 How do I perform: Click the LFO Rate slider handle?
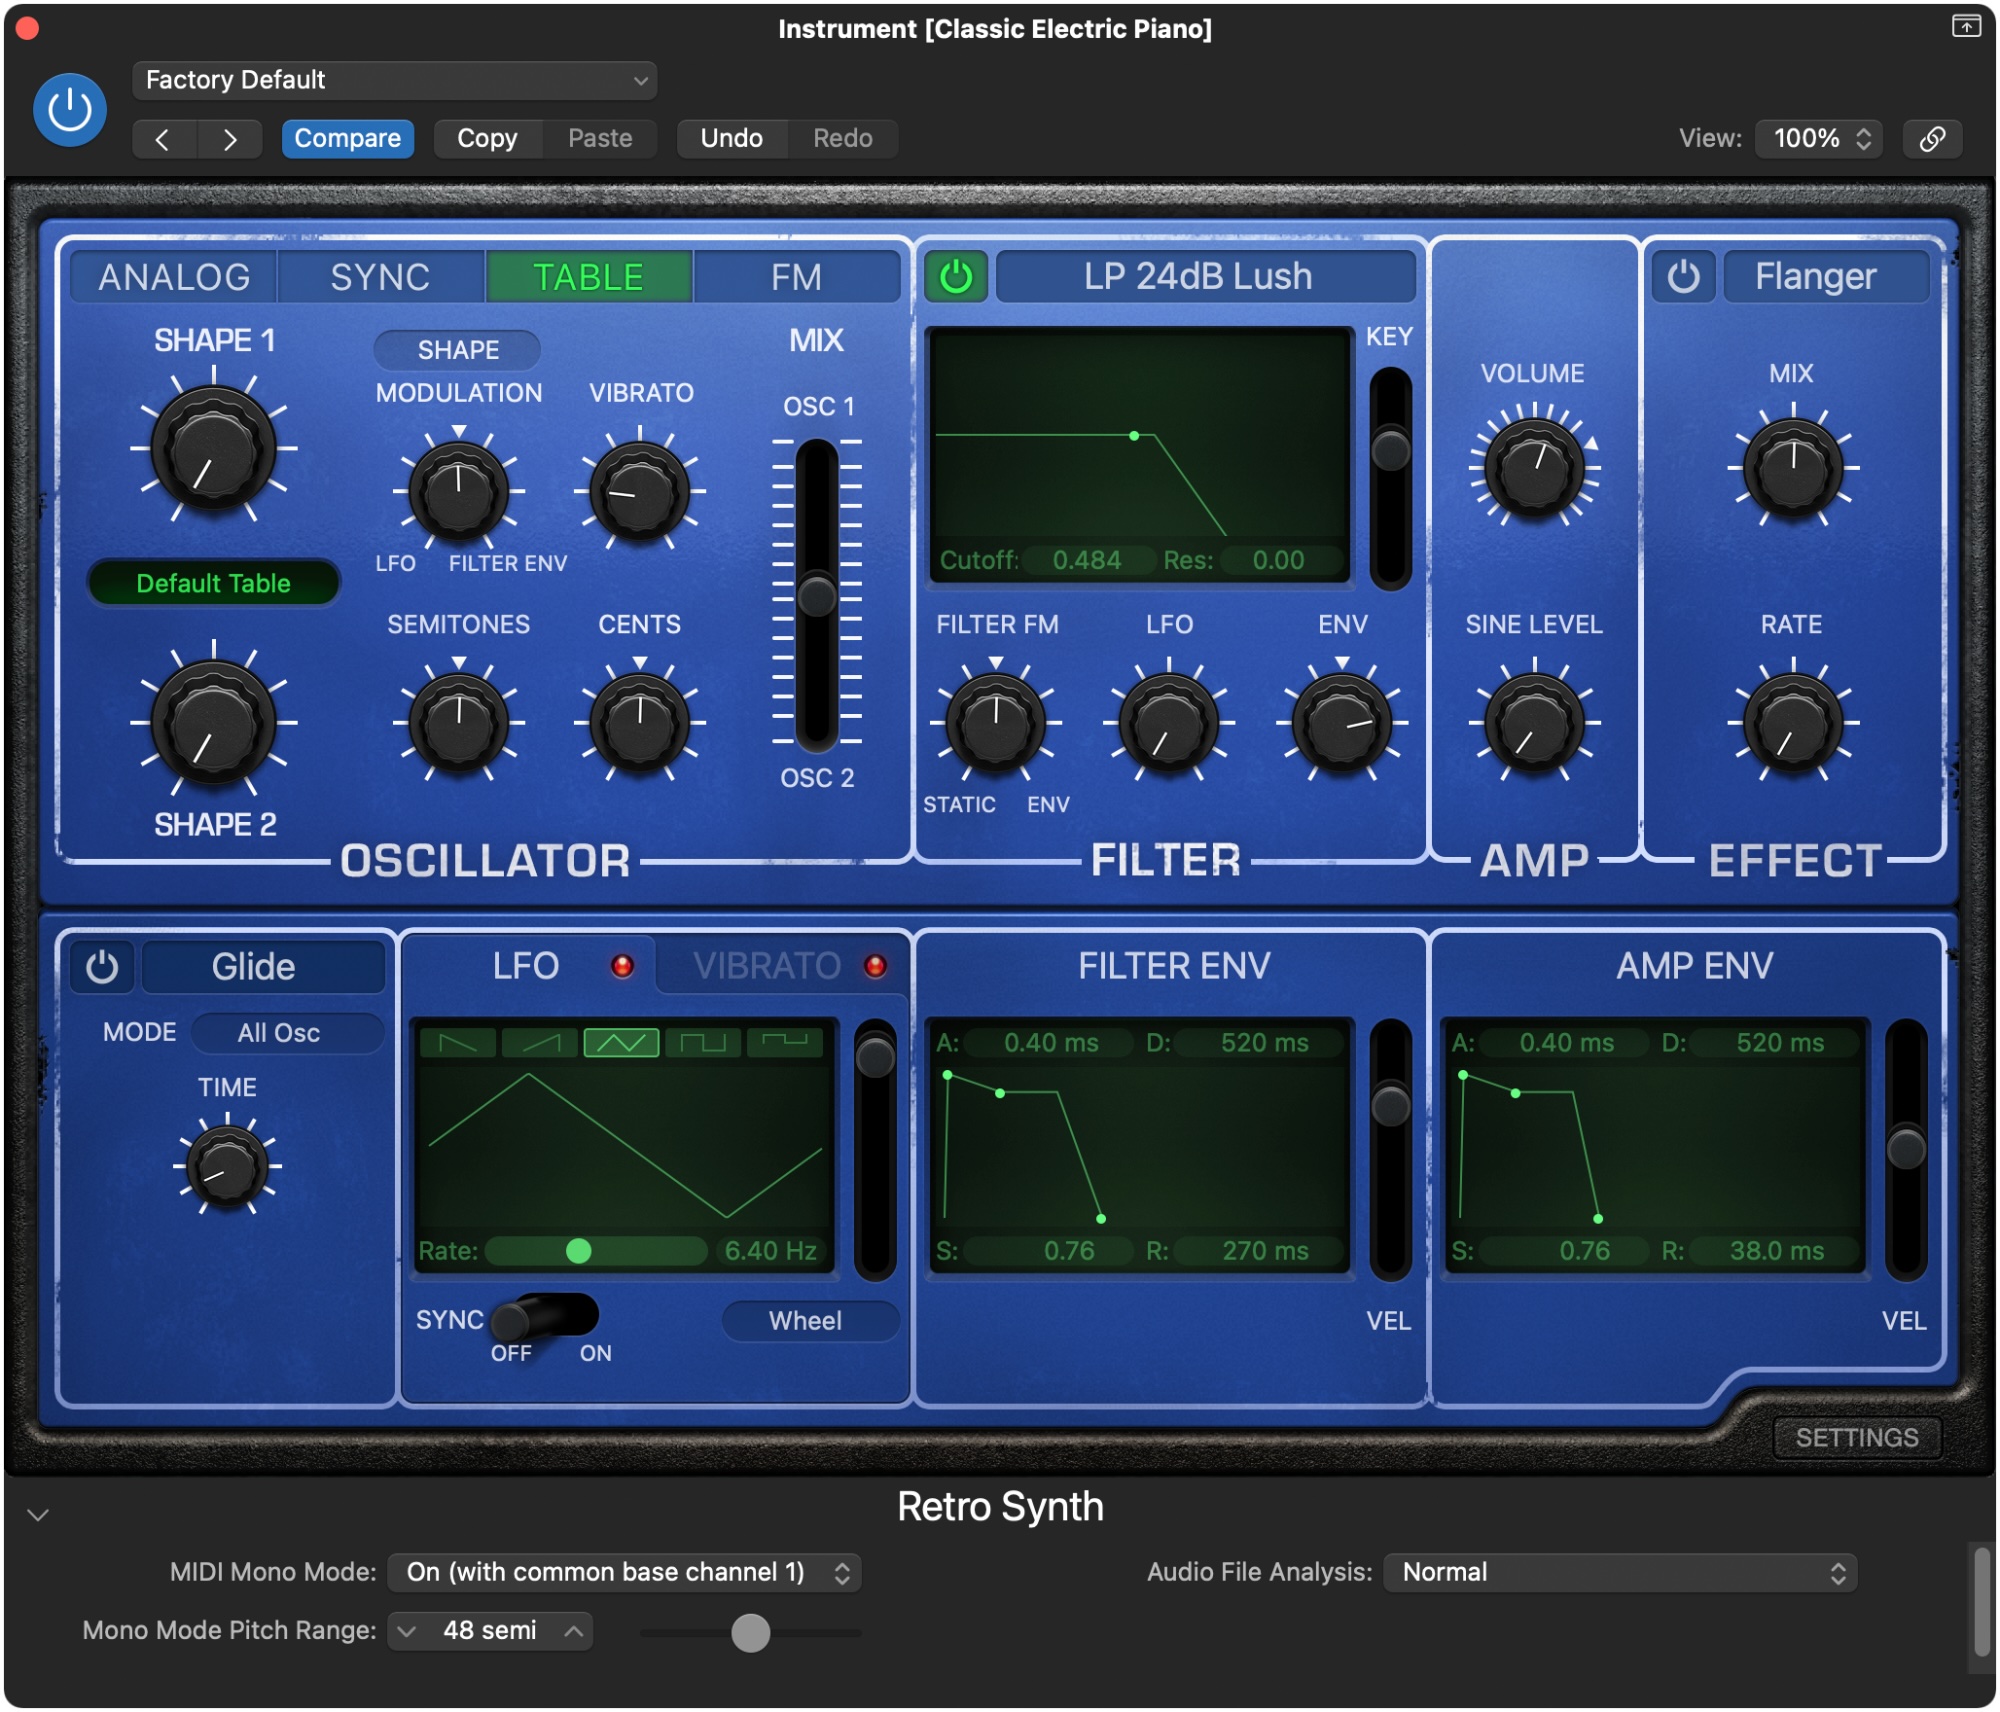coord(579,1251)
